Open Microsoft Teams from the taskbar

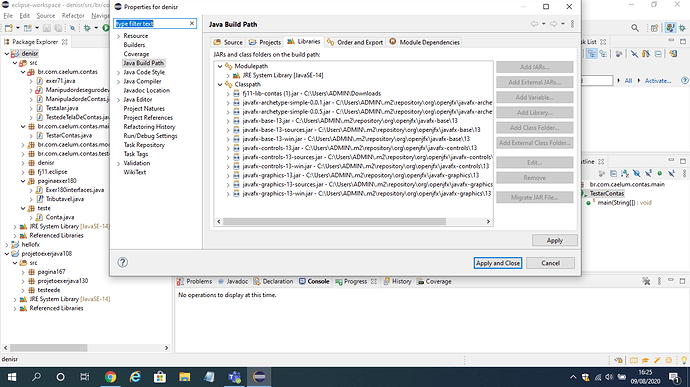(x=235, y=377)
